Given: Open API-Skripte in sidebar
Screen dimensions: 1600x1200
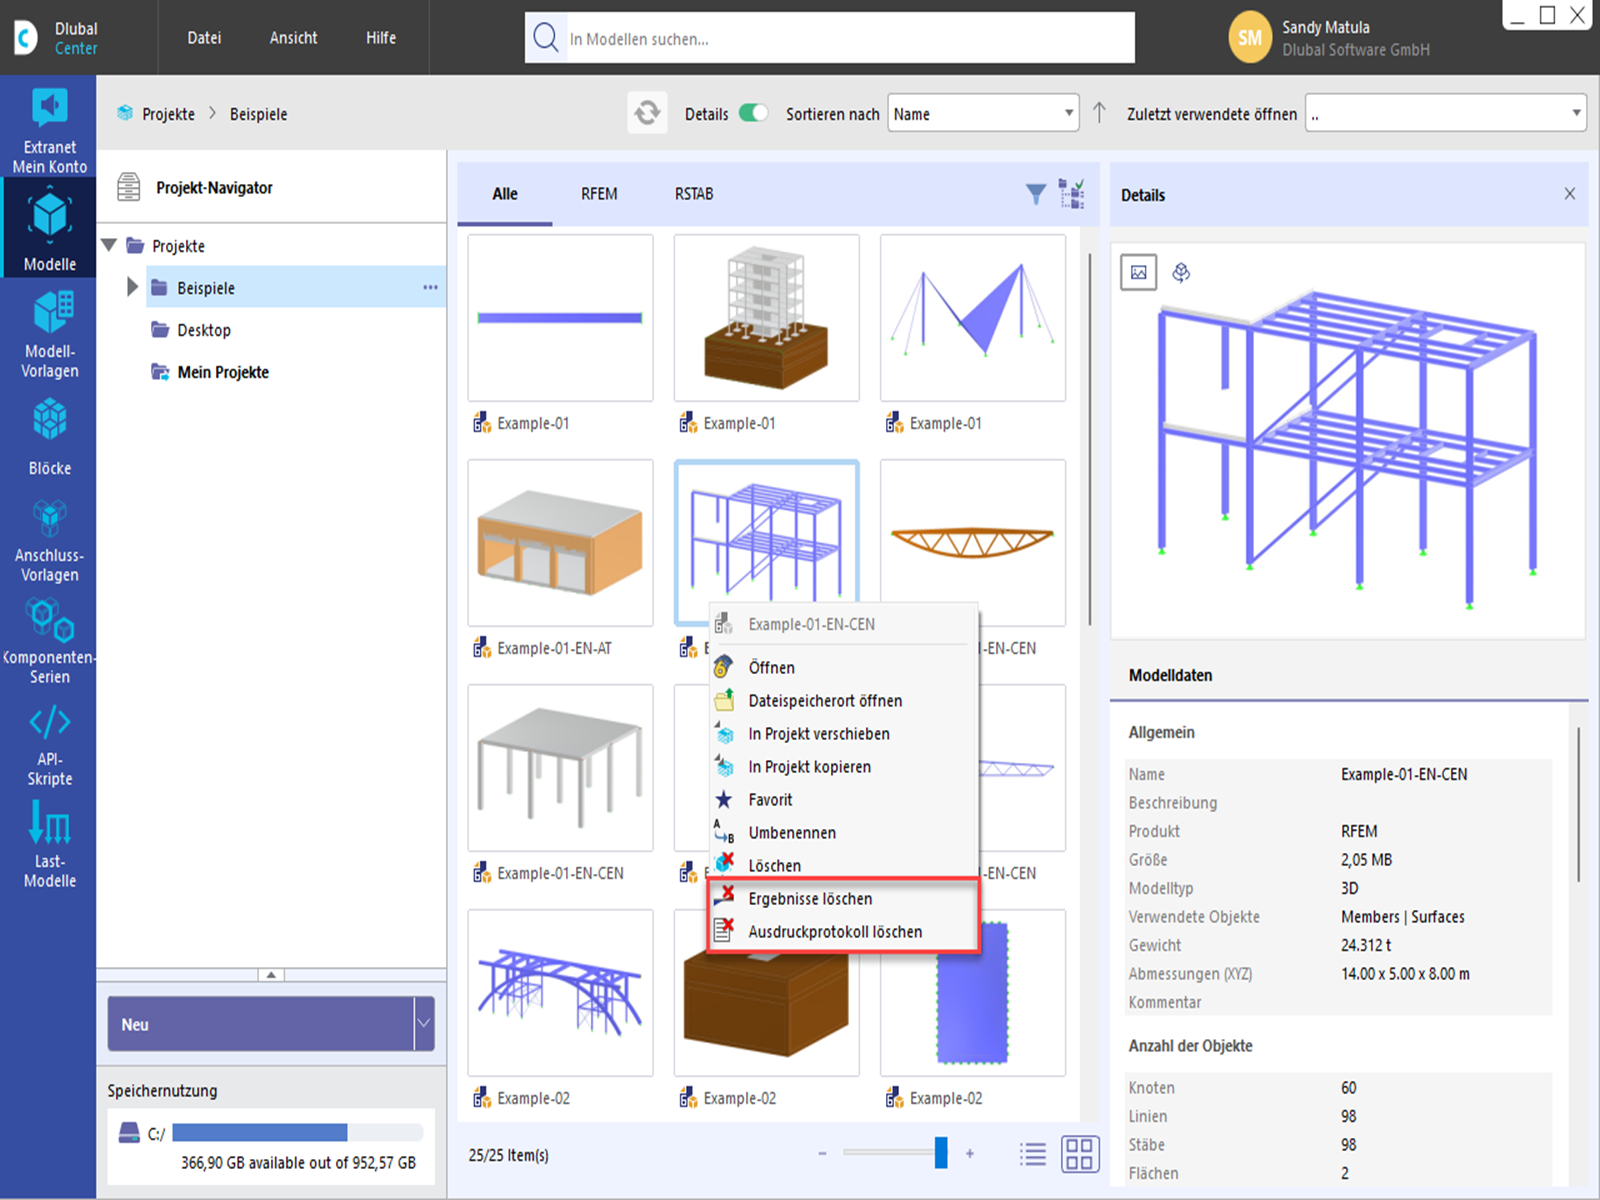Looking at the screenshot, I should 49,746.
